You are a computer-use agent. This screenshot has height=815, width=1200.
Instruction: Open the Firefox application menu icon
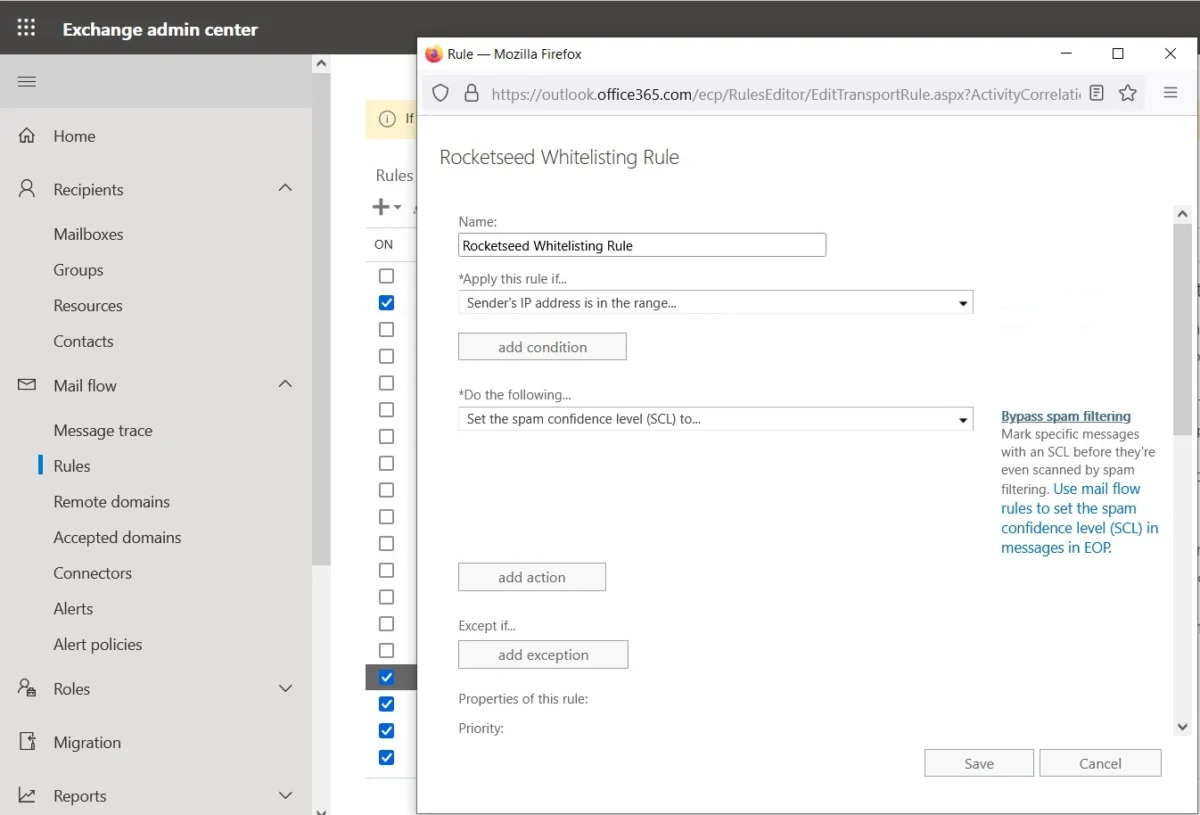click(1170, 93)
